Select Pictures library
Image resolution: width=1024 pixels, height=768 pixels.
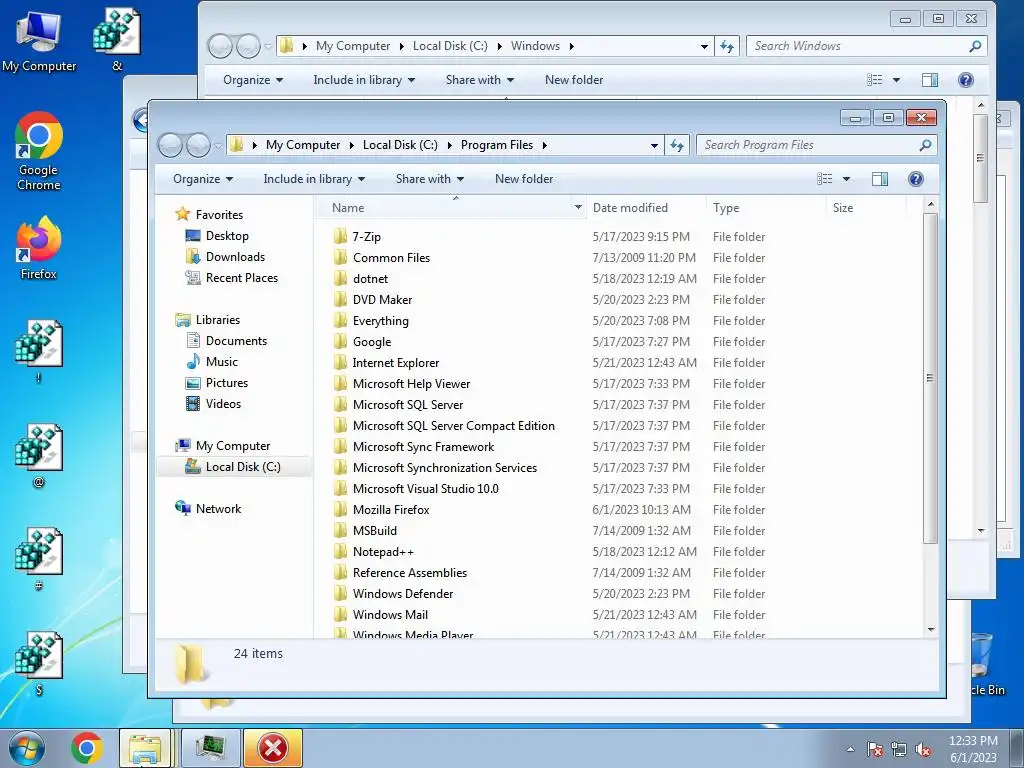pos(227,383)
